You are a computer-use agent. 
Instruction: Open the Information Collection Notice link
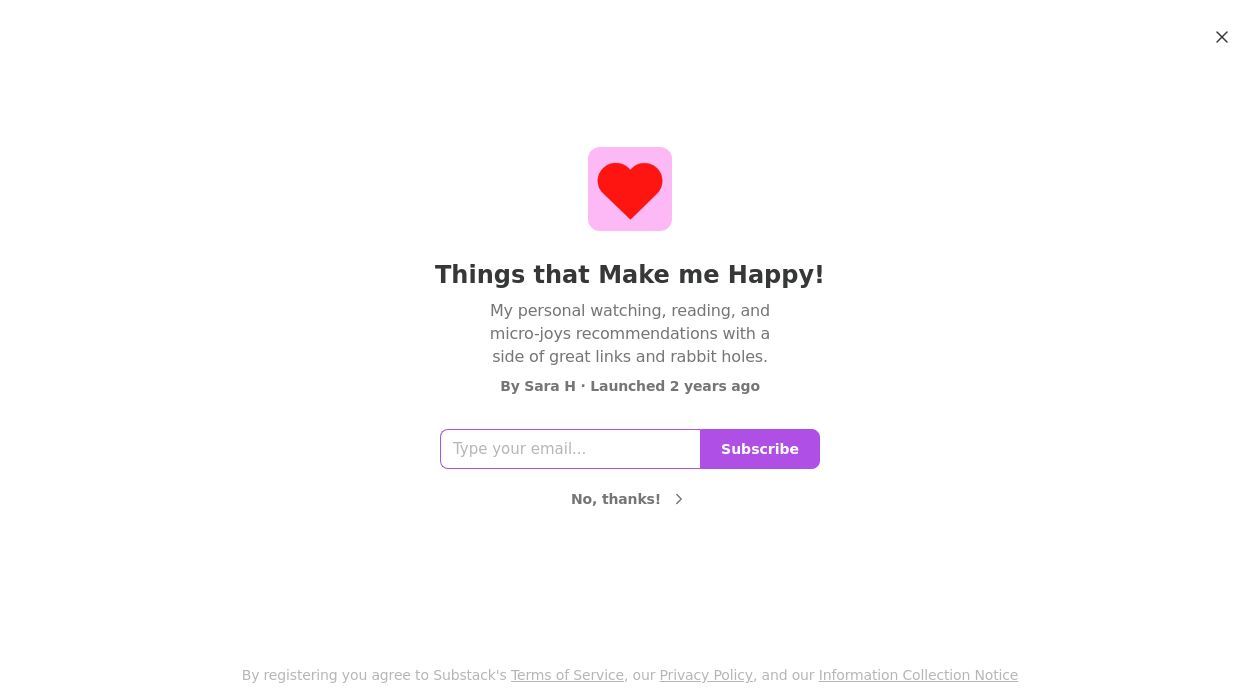point(918,675)
